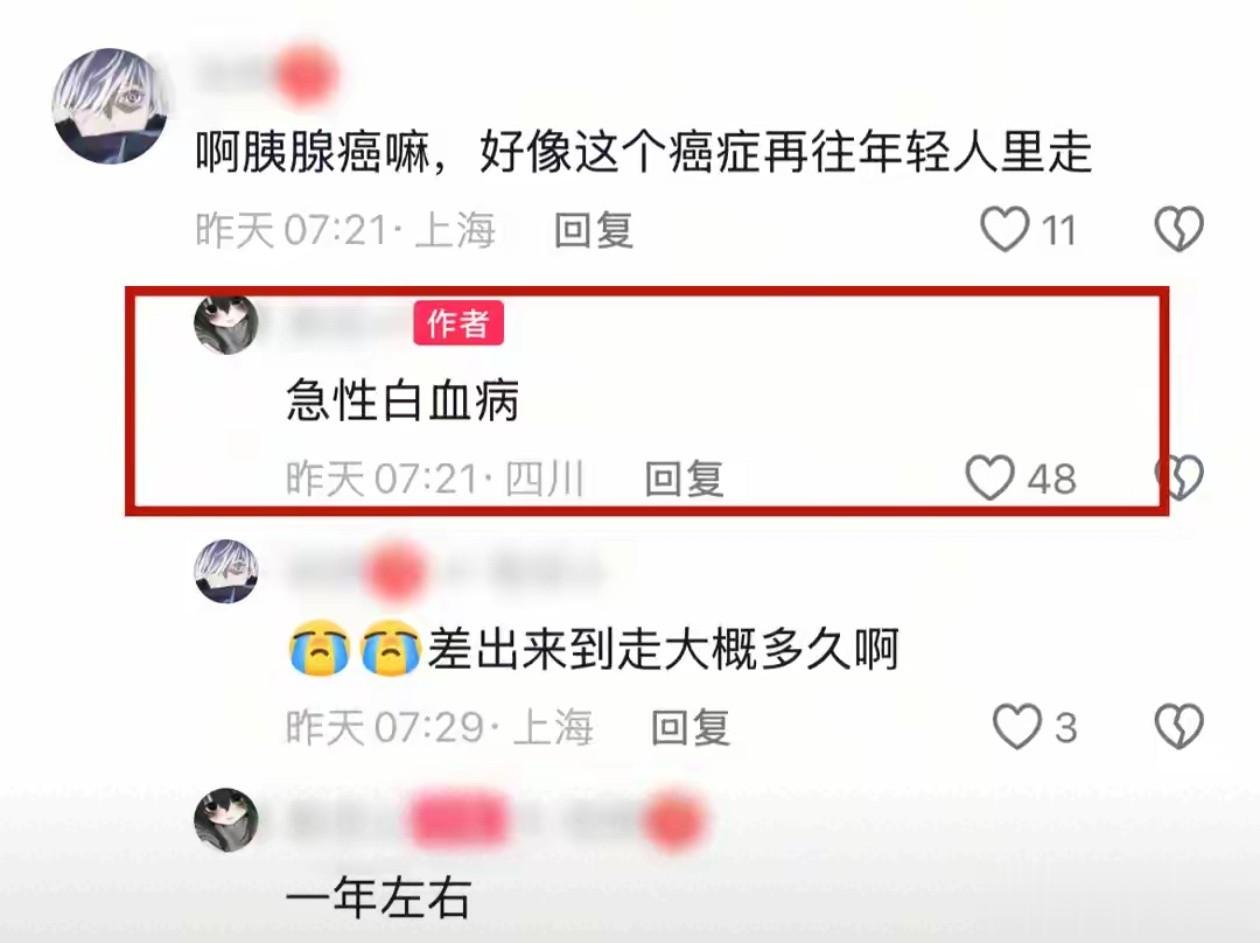
Task: Dislike the 07:29 Shanghai reply via broken heart
Action: tap(1179, 727)
